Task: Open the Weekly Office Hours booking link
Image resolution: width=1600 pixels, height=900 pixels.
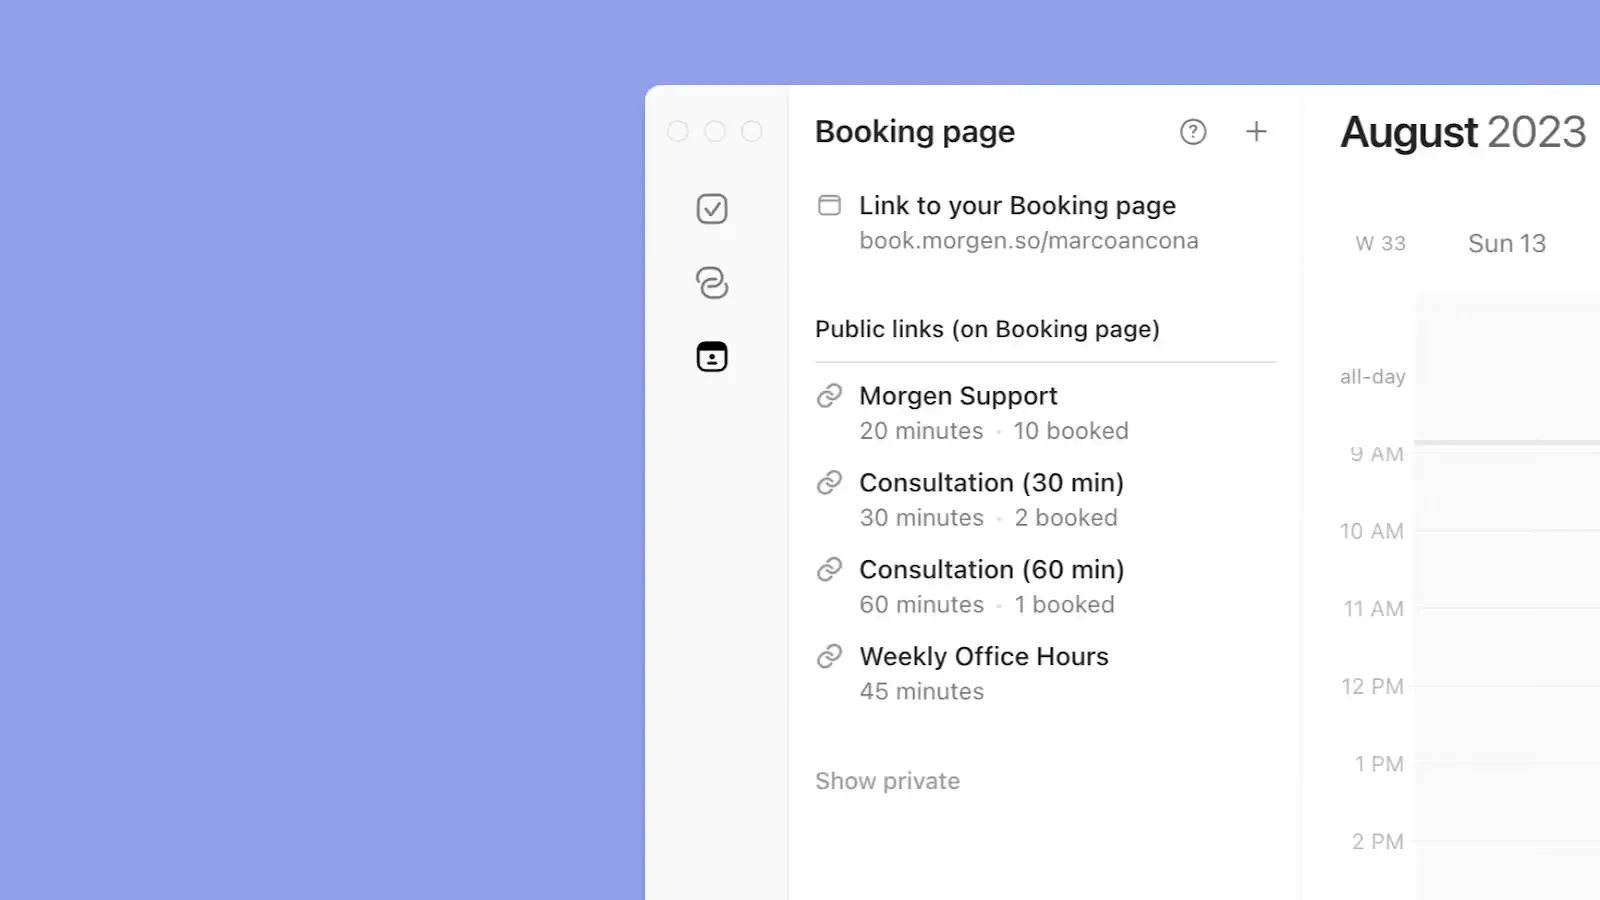Action: 983,656
